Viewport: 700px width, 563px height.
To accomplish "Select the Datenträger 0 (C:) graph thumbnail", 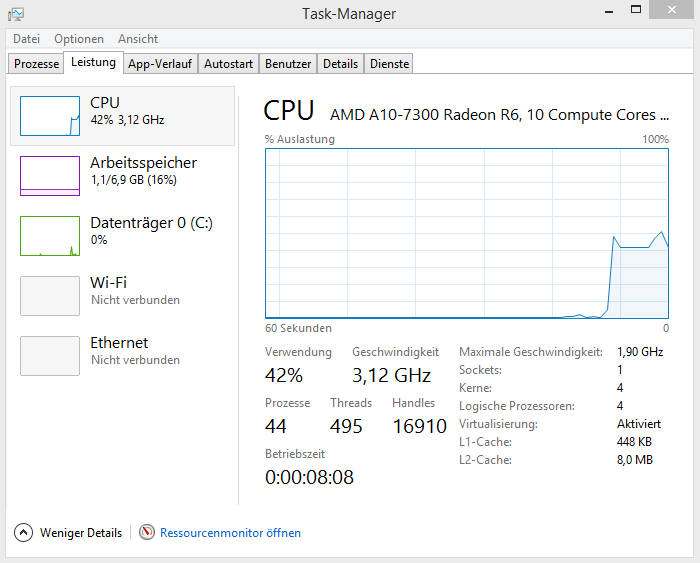I will pos(50,236).
